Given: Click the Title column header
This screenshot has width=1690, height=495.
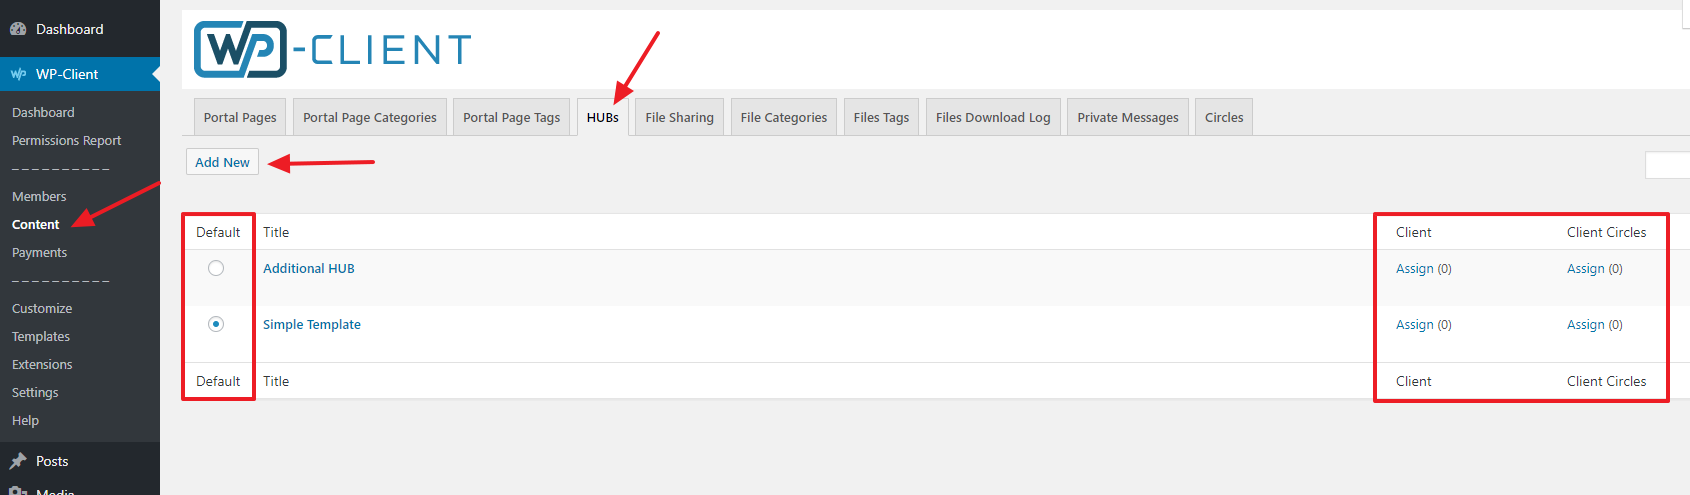Looking at the screenshot, I should (x=276, y=232).
